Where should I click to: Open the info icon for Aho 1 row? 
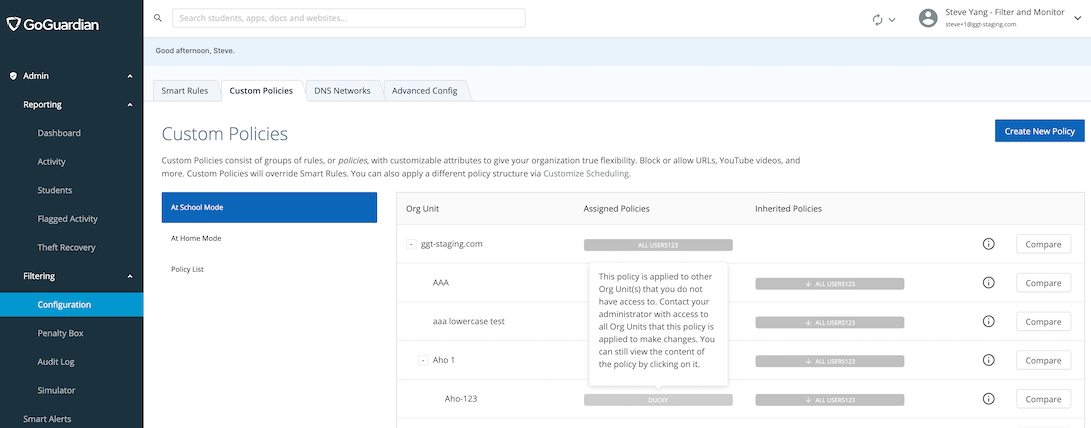pos(988,360)
